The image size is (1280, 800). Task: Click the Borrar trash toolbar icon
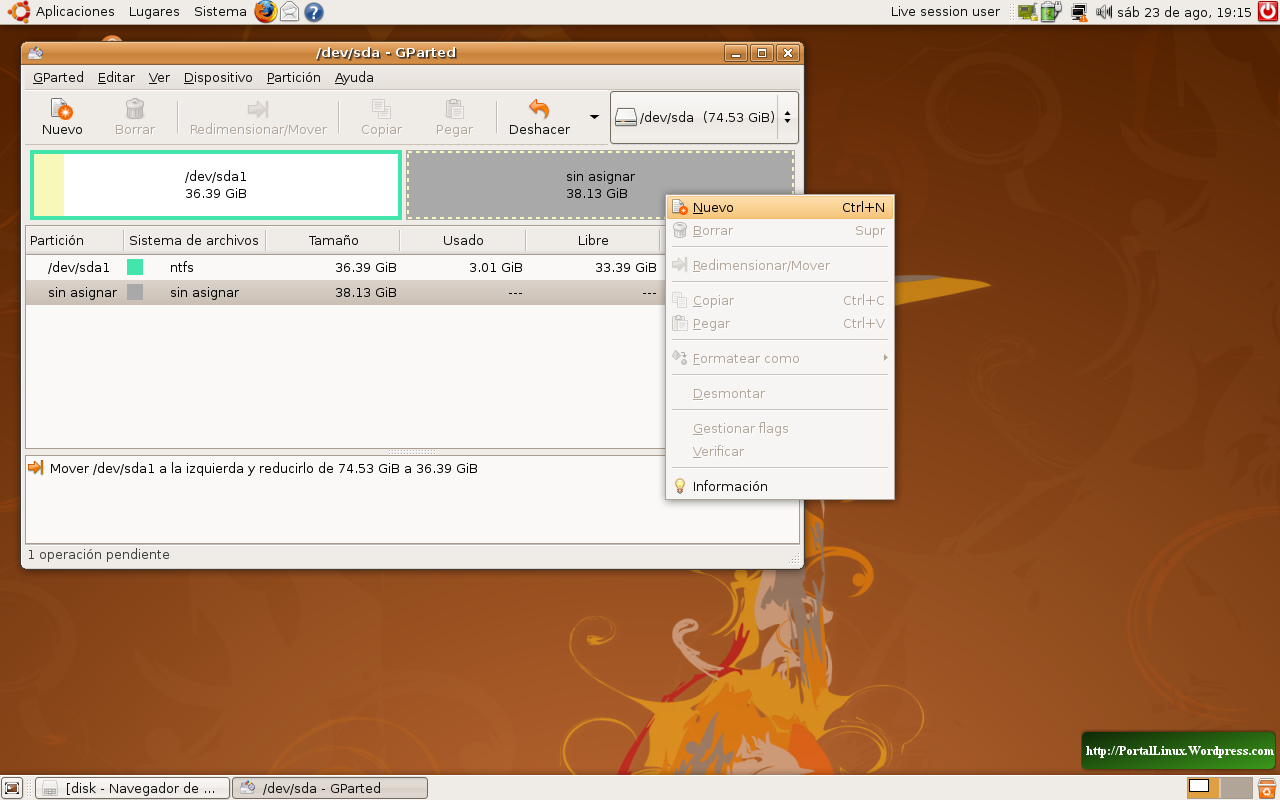click(135, 109)
